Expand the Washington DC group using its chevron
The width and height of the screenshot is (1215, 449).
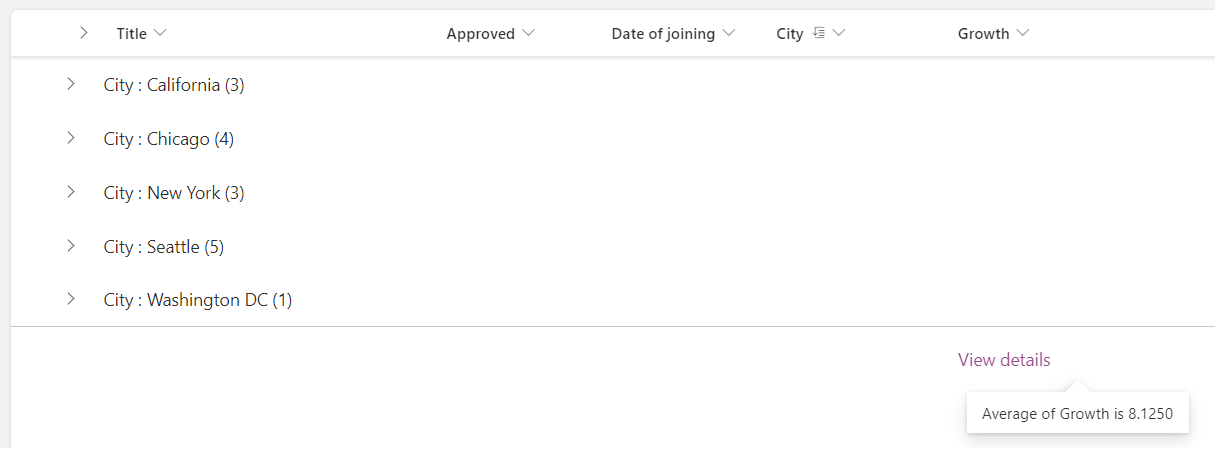tap(71, 299)
